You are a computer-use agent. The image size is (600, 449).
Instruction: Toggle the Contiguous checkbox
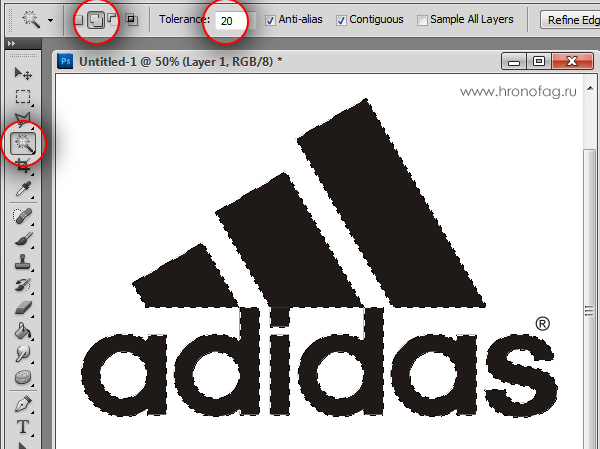341,20
